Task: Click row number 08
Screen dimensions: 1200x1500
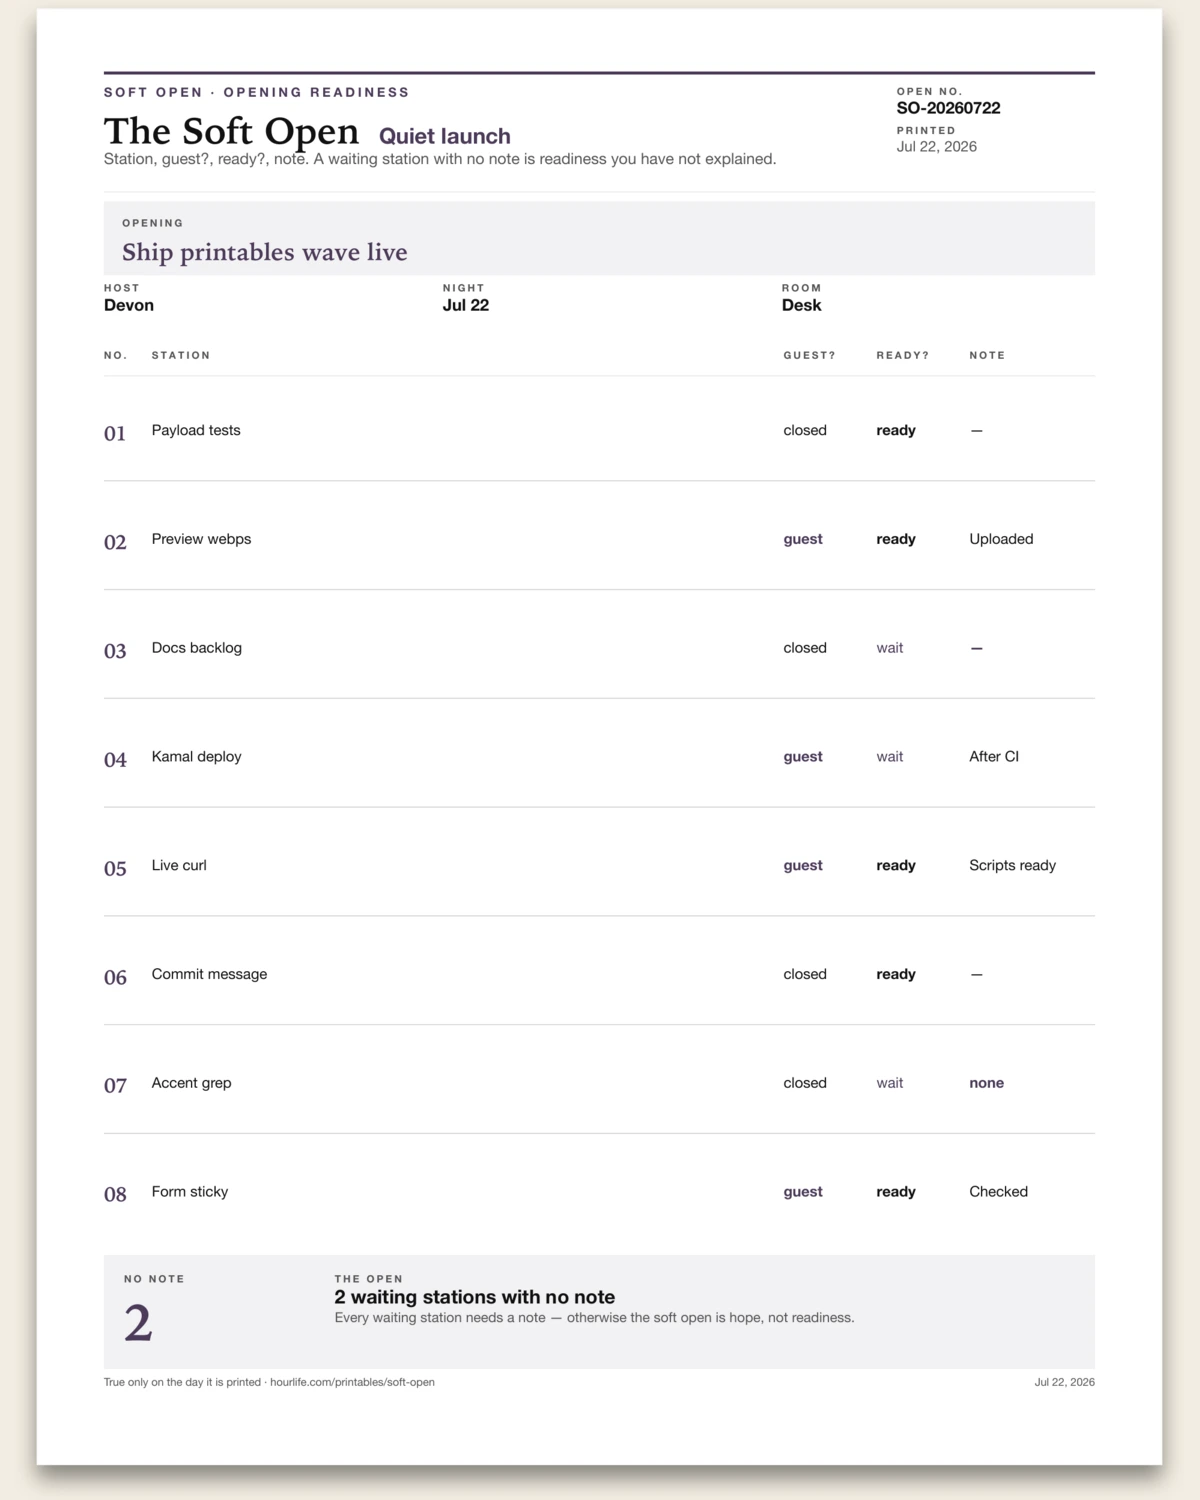Action: [x=115, y=1195]
